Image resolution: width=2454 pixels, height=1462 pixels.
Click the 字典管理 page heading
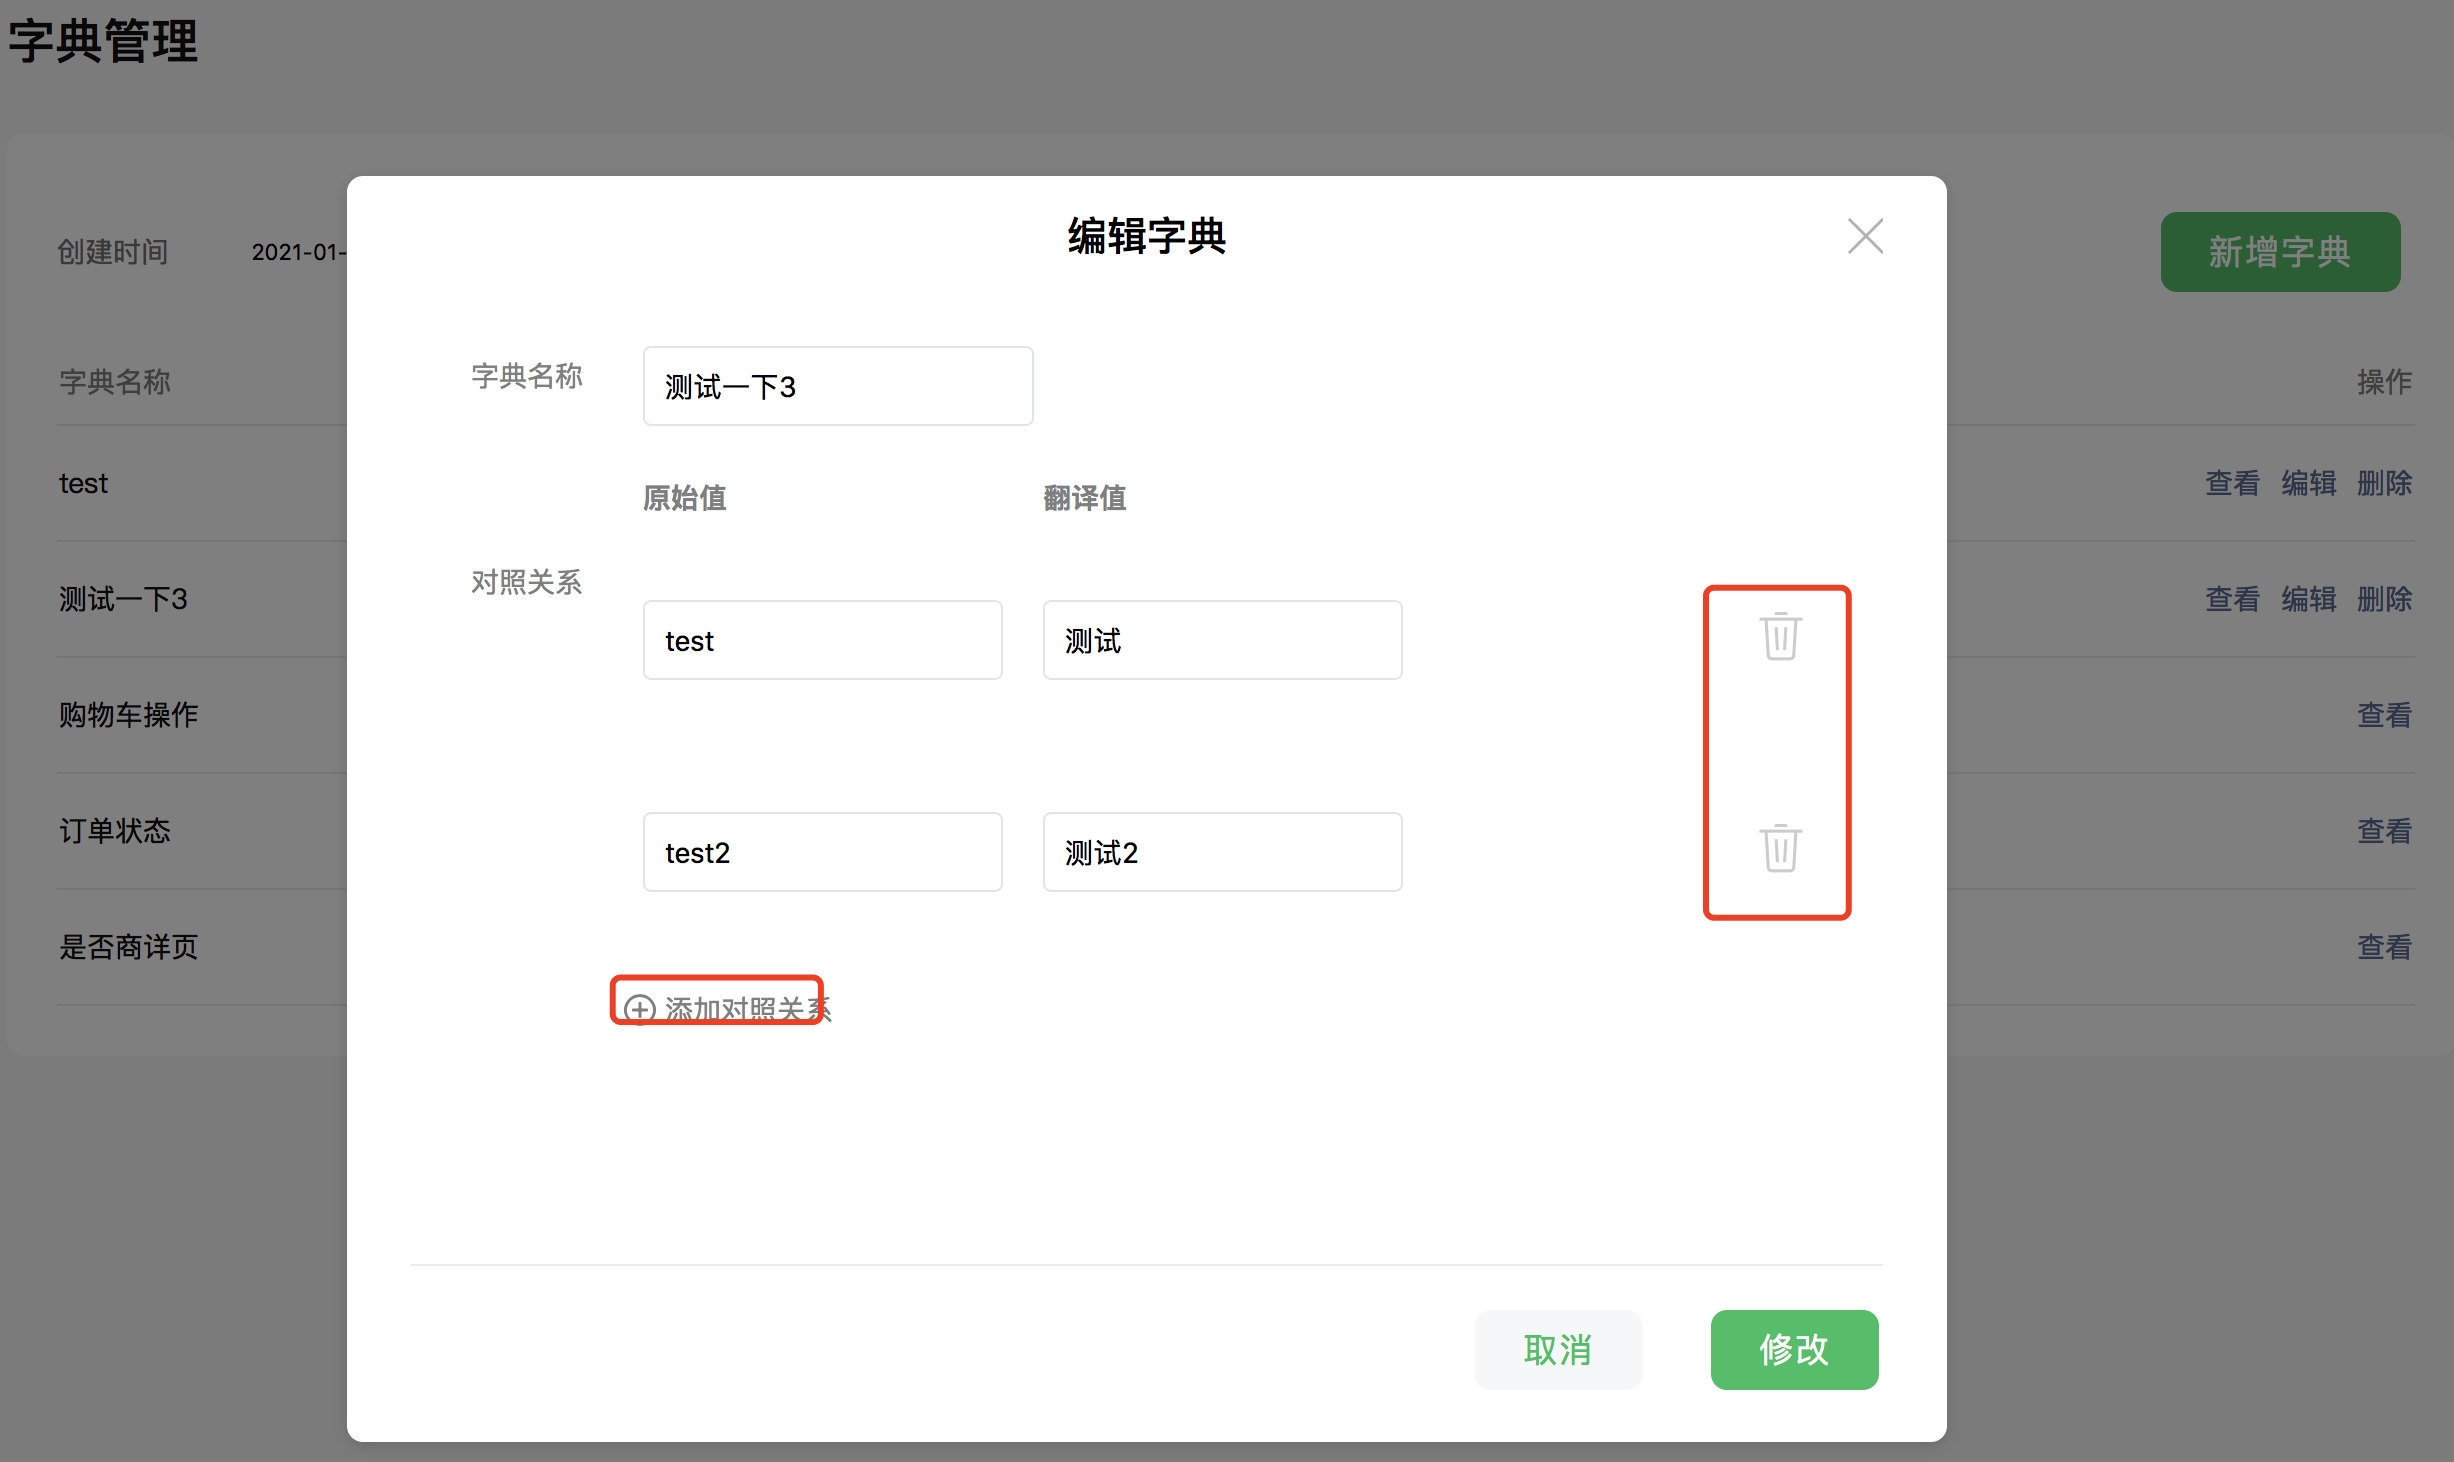pos(103,42)
